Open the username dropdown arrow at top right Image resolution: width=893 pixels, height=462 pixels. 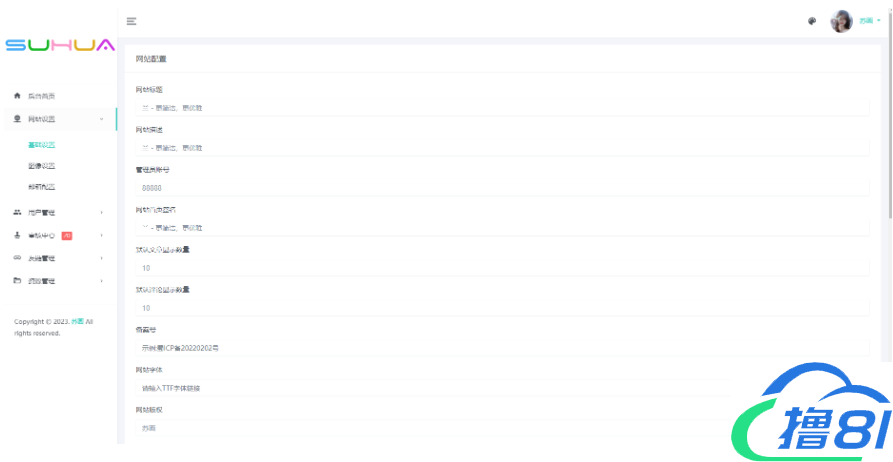click(x=879, y=21)
